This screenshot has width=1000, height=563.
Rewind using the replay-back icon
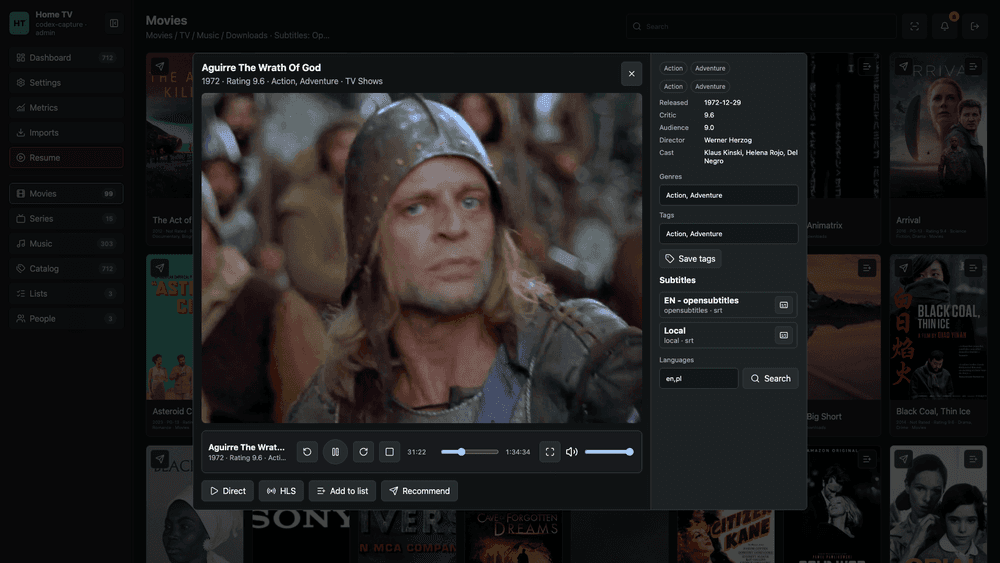pyautogui.click(x=307, y=452)
